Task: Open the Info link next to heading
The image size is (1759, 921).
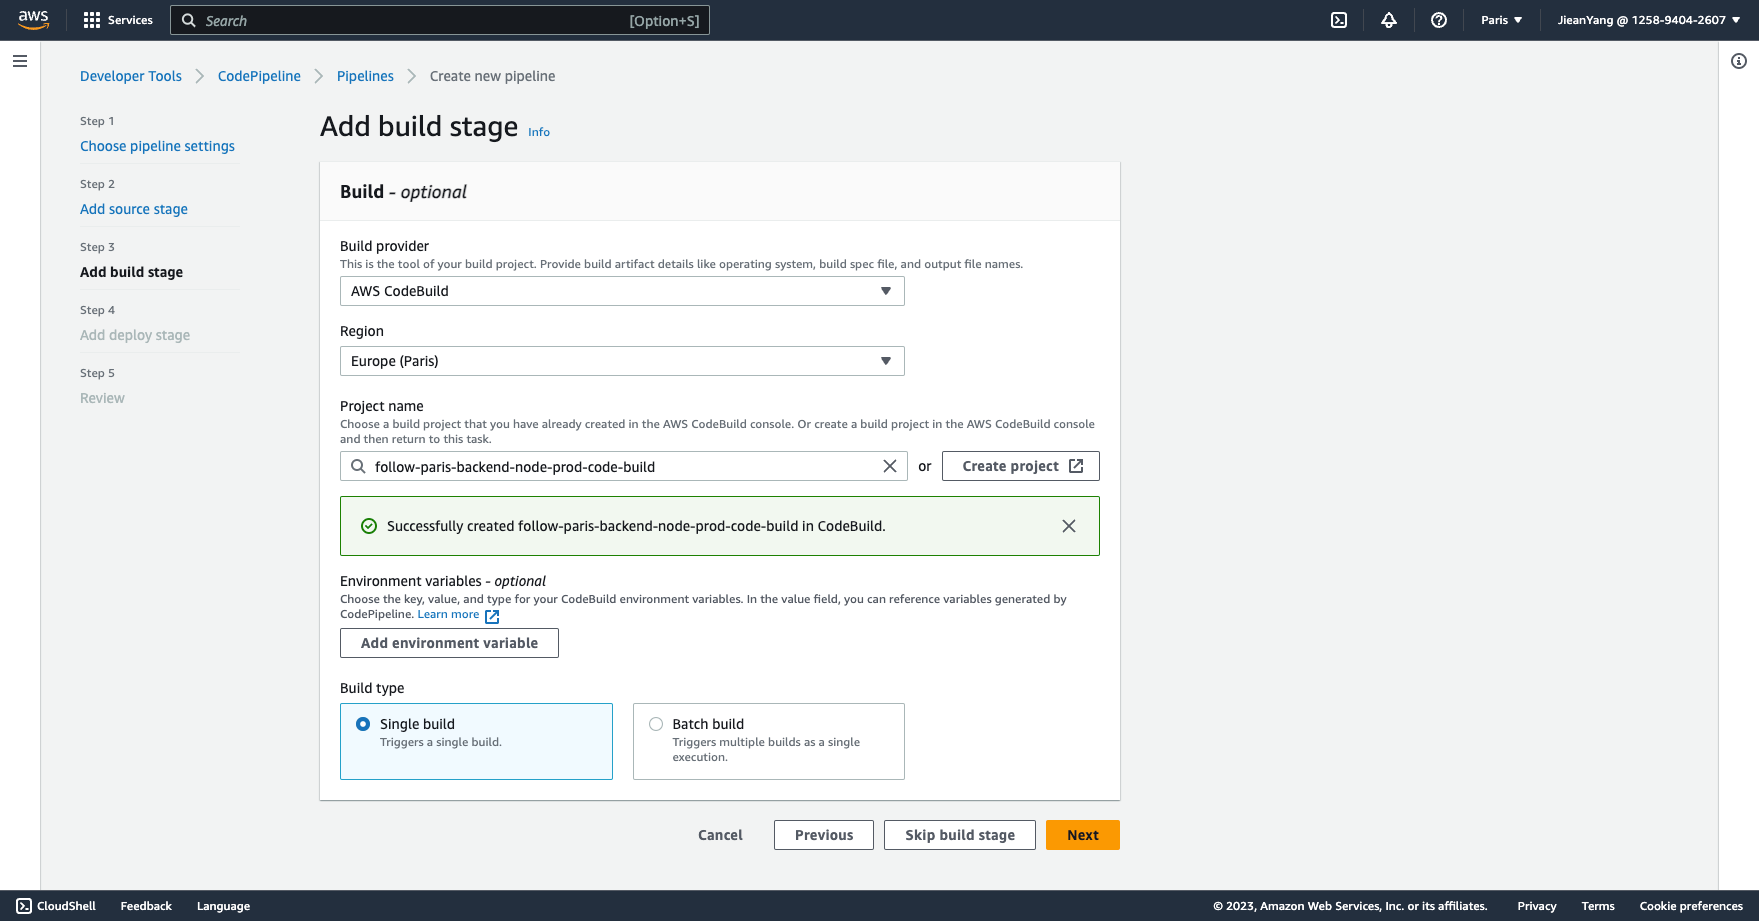Action: pyautogui.click(x=539, y=132)
